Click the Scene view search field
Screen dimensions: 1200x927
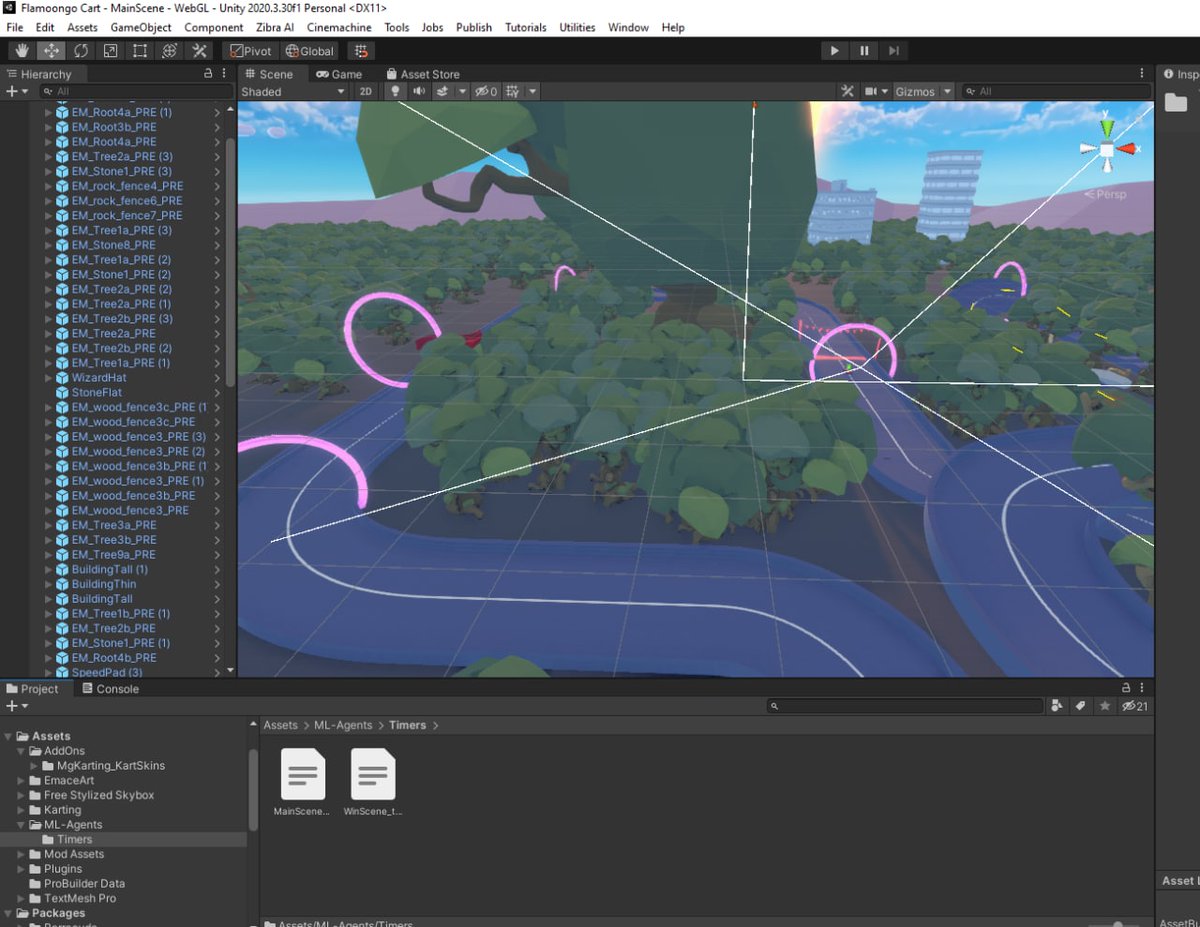1056,91
